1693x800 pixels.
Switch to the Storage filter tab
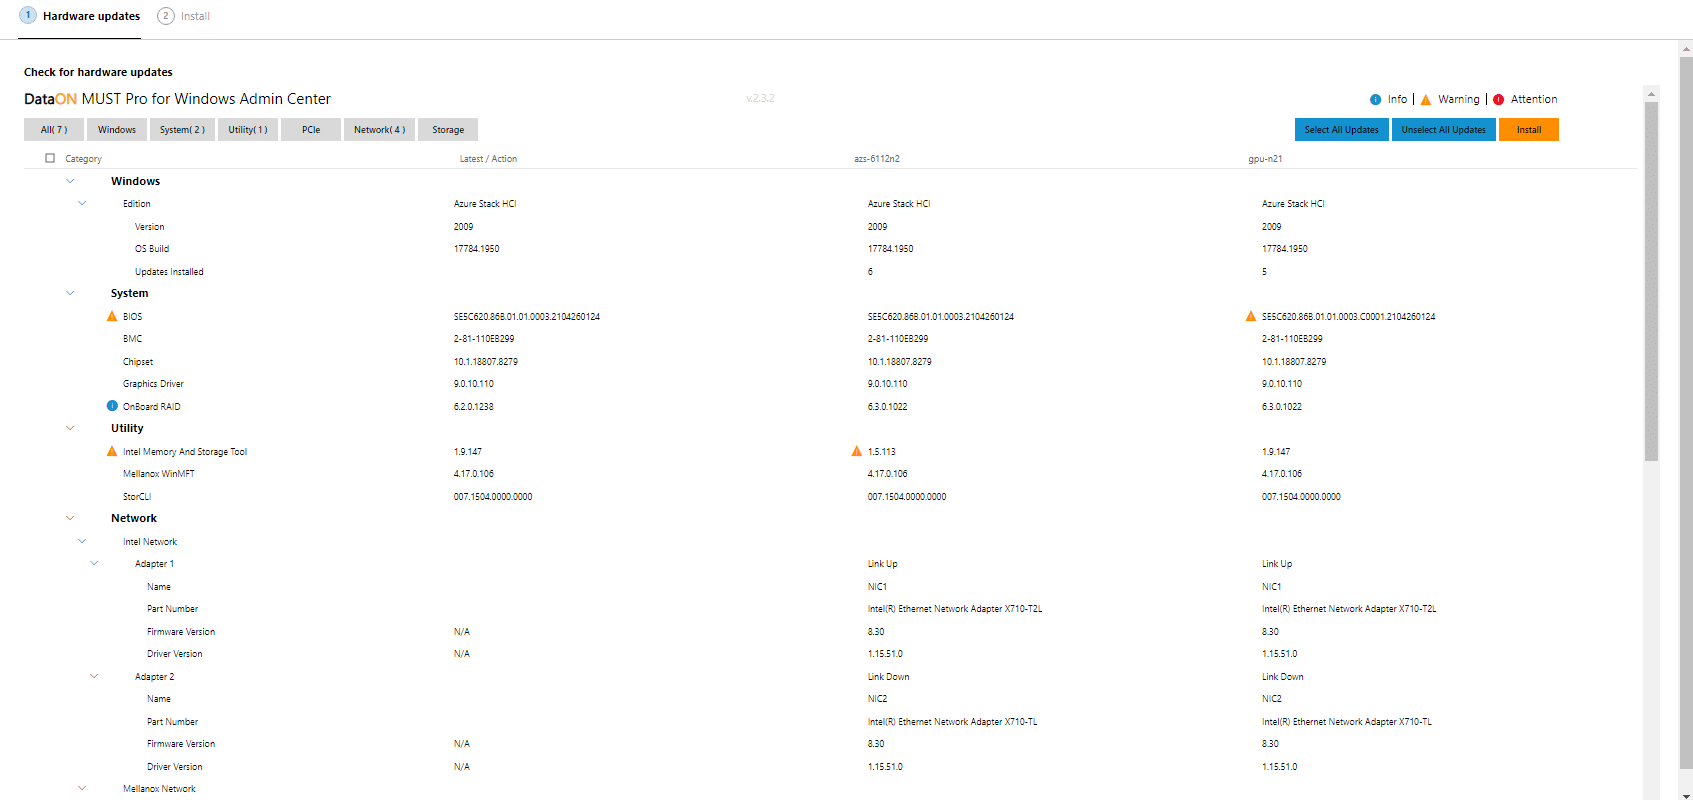(448, 129)
